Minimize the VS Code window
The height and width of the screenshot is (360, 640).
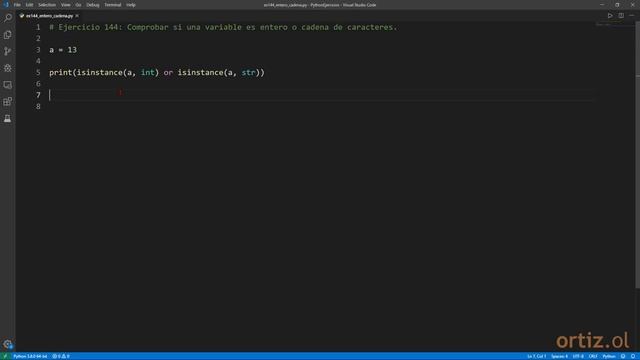(x=602, y=5)
